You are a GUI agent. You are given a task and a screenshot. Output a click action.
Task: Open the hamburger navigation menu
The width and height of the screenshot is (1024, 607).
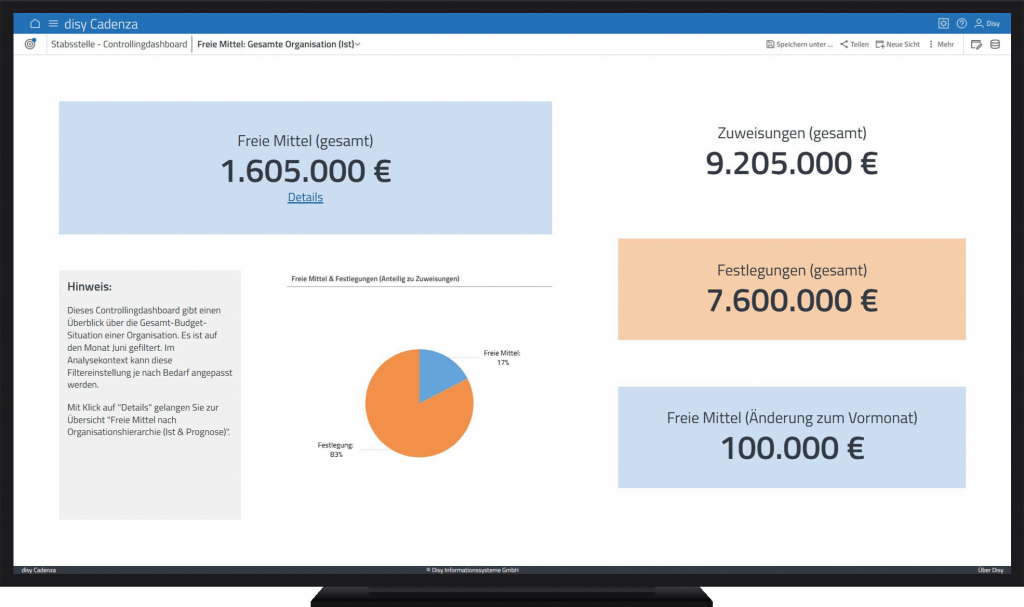click(x=53, y=23)
